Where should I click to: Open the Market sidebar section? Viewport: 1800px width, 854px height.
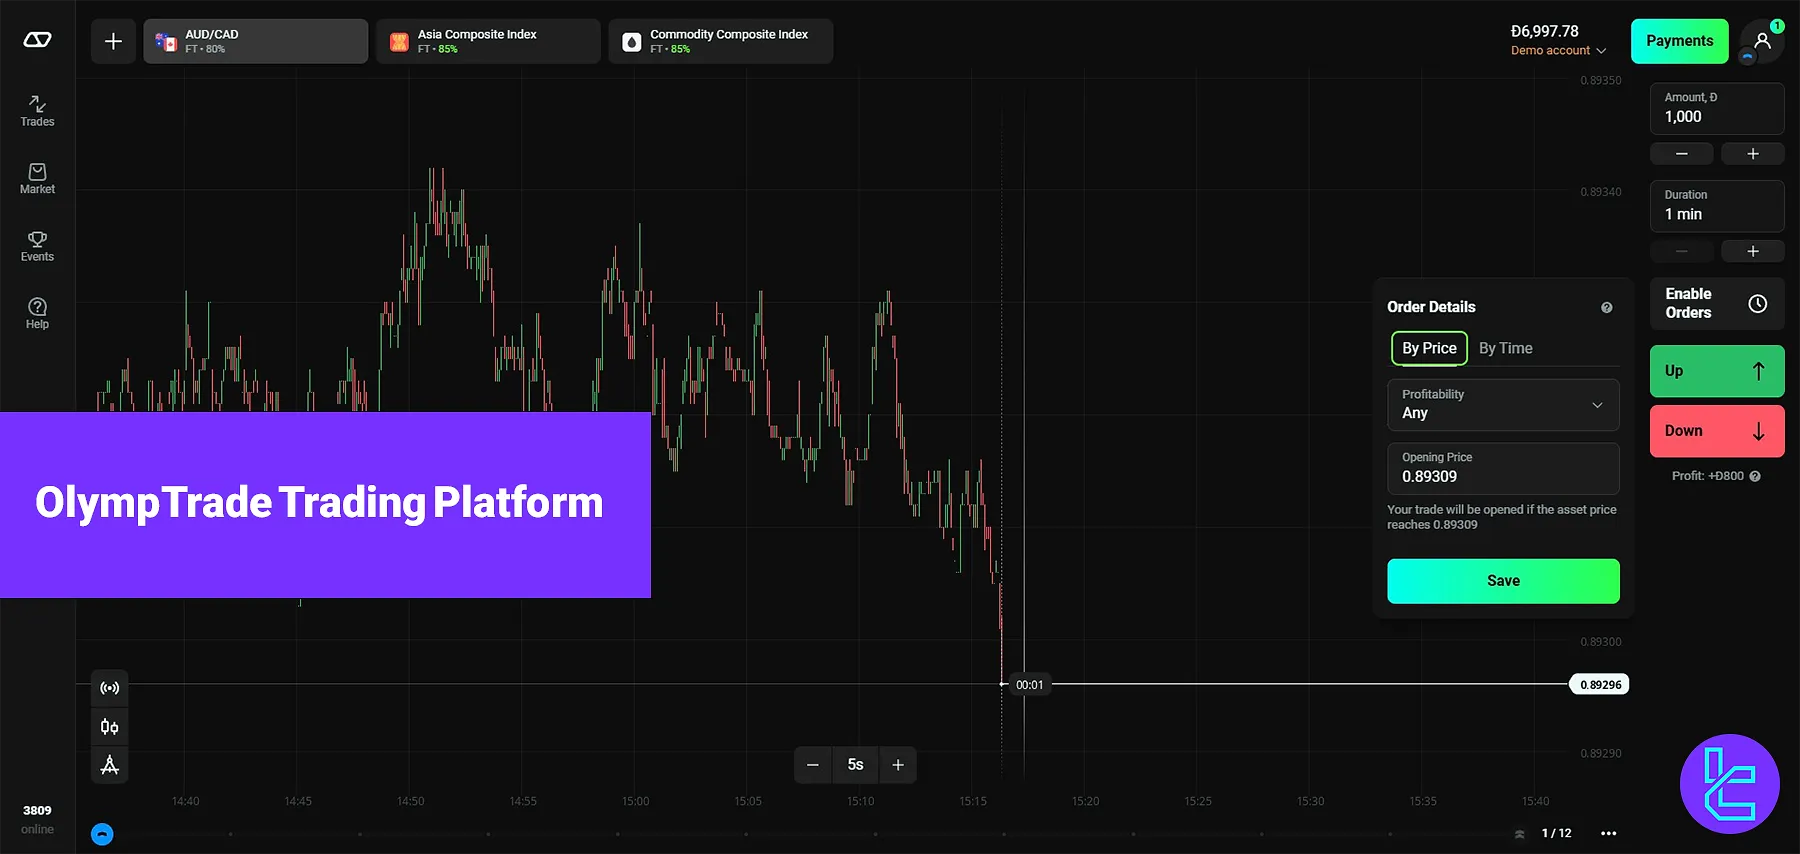tap(37, 179)
